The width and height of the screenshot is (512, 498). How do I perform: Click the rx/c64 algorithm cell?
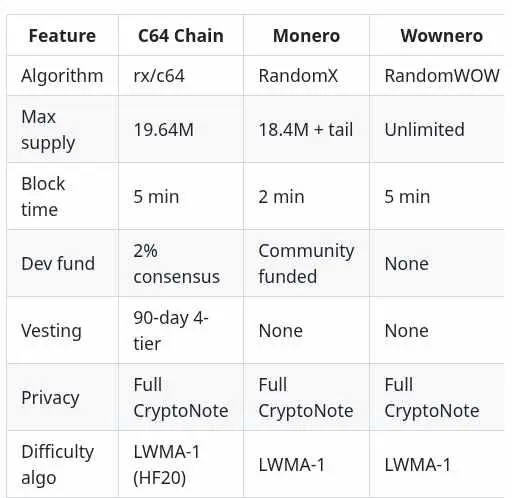[x=181, y=76]
